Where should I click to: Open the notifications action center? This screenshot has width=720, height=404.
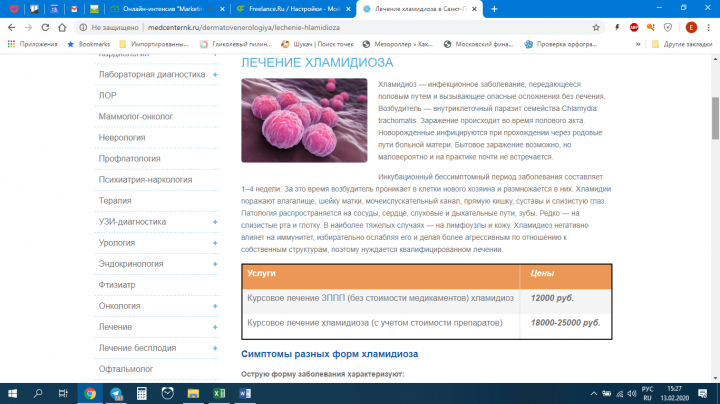[703, 393]
